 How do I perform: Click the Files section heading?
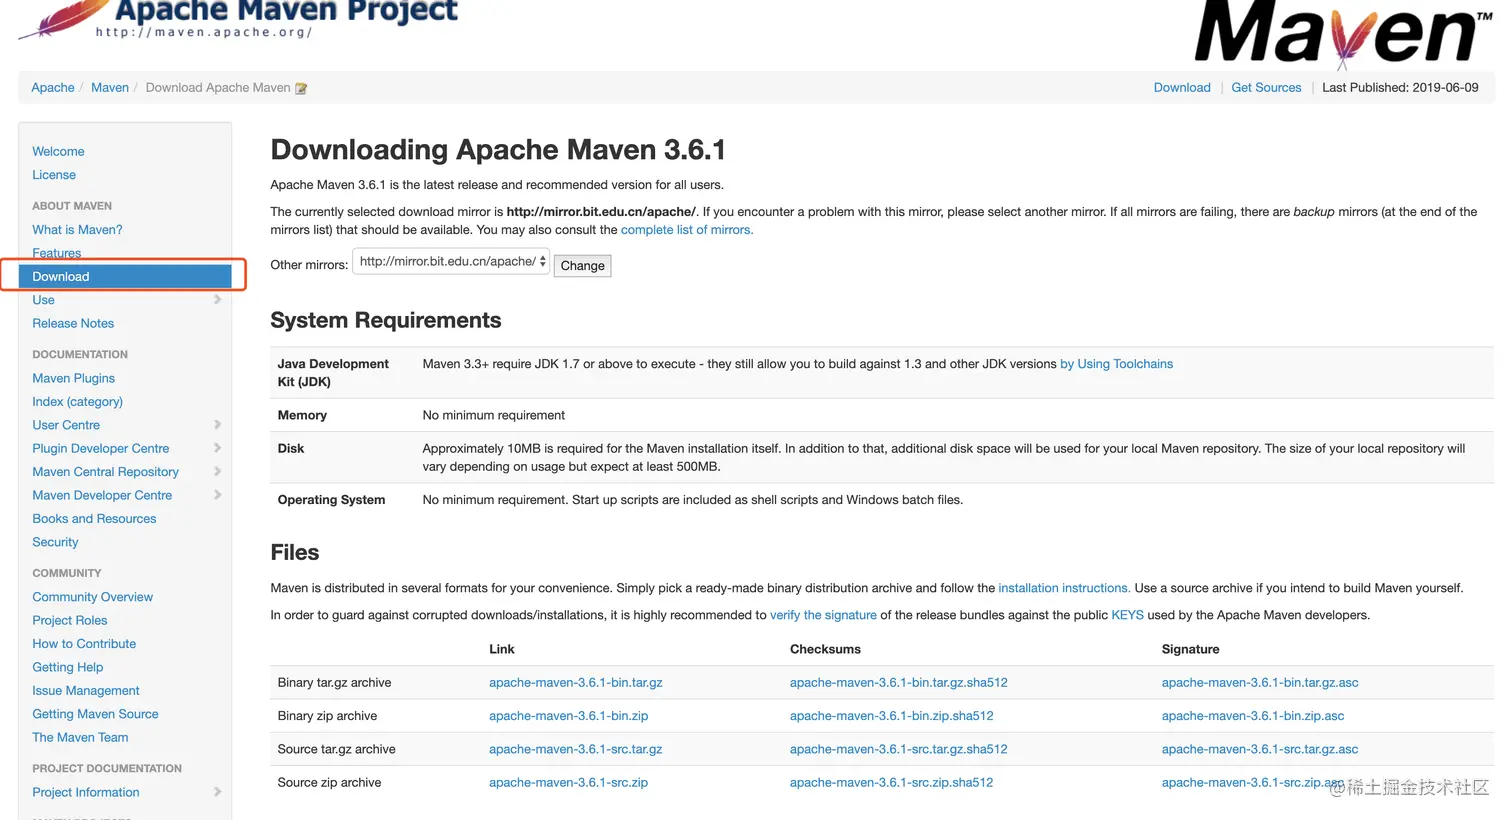point(295,553)
